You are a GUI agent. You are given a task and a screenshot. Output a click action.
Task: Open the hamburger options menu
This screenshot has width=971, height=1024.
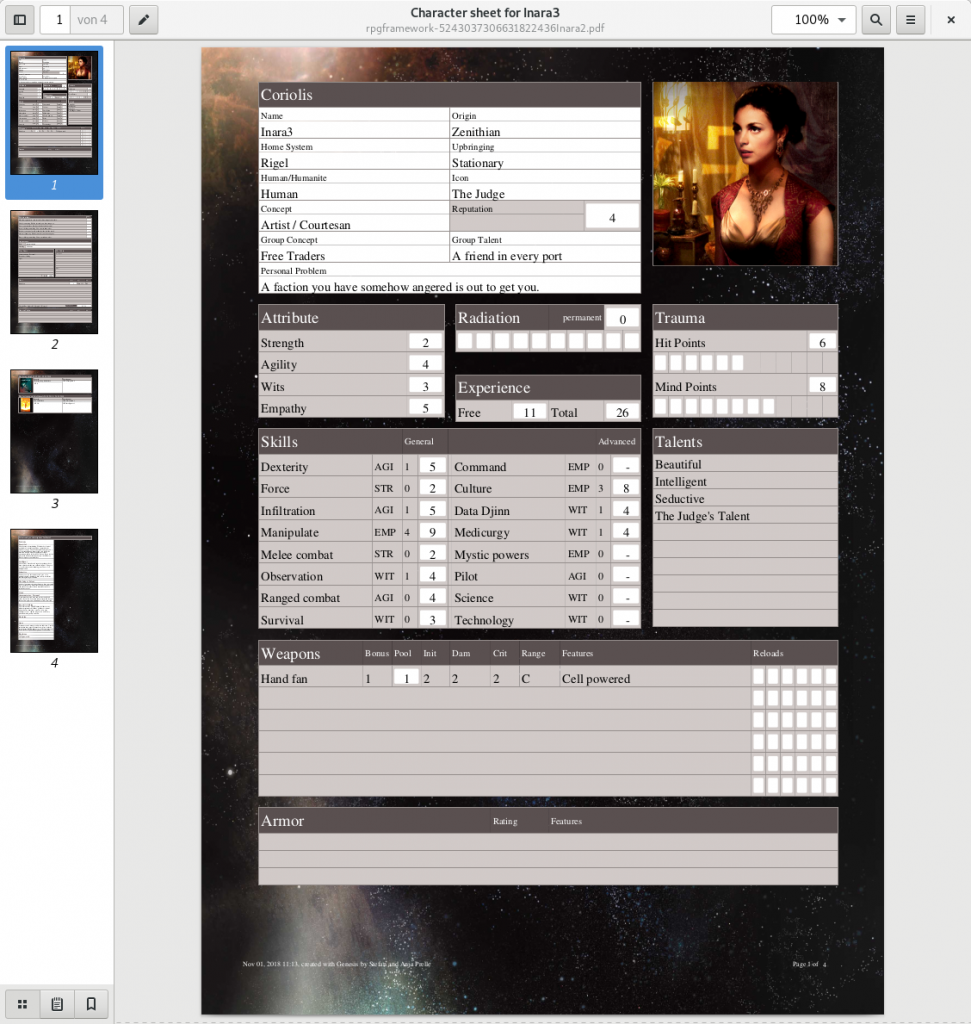pos(912,19)
